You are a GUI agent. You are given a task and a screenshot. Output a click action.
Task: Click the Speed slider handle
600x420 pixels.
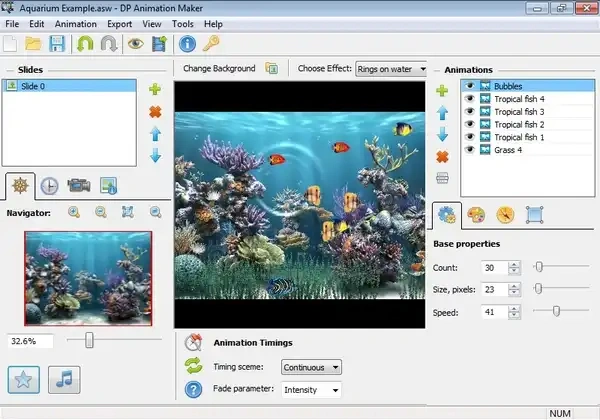pyautogui.click(x=556, y=311)
